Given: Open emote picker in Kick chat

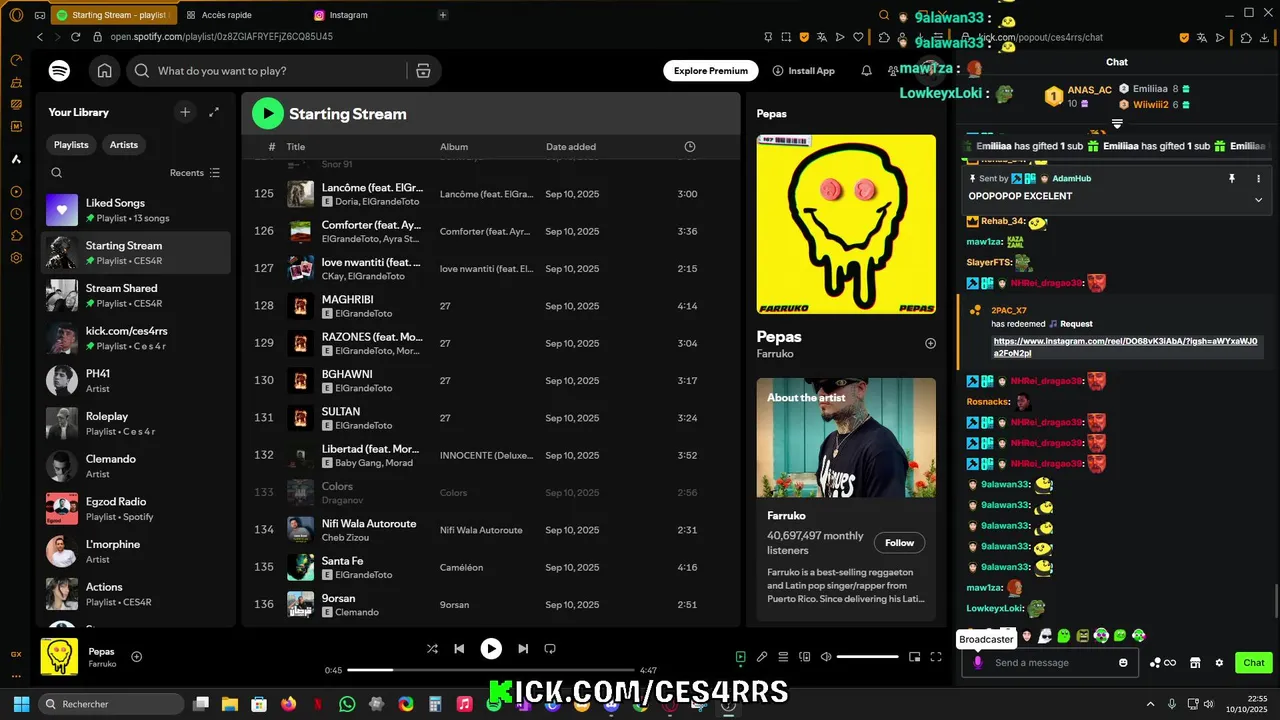Looking at the screenshot, I should (x=1123, y=662).
